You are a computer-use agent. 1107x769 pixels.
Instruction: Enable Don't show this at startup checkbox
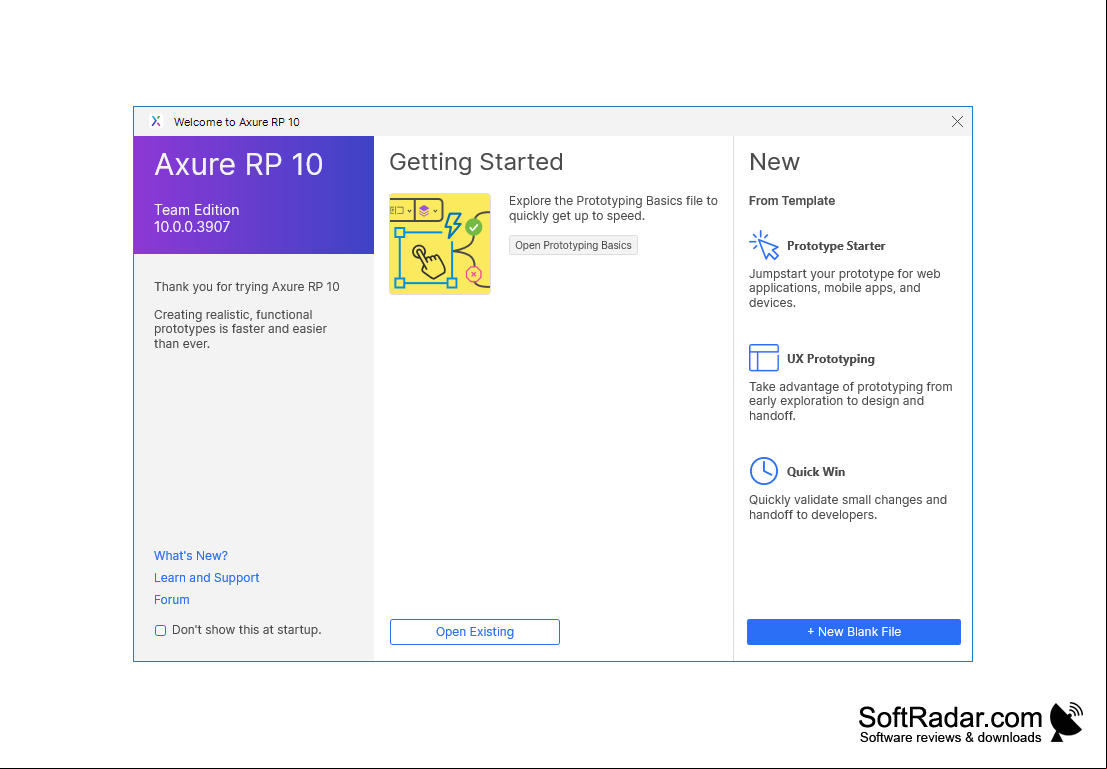point(160,631)
